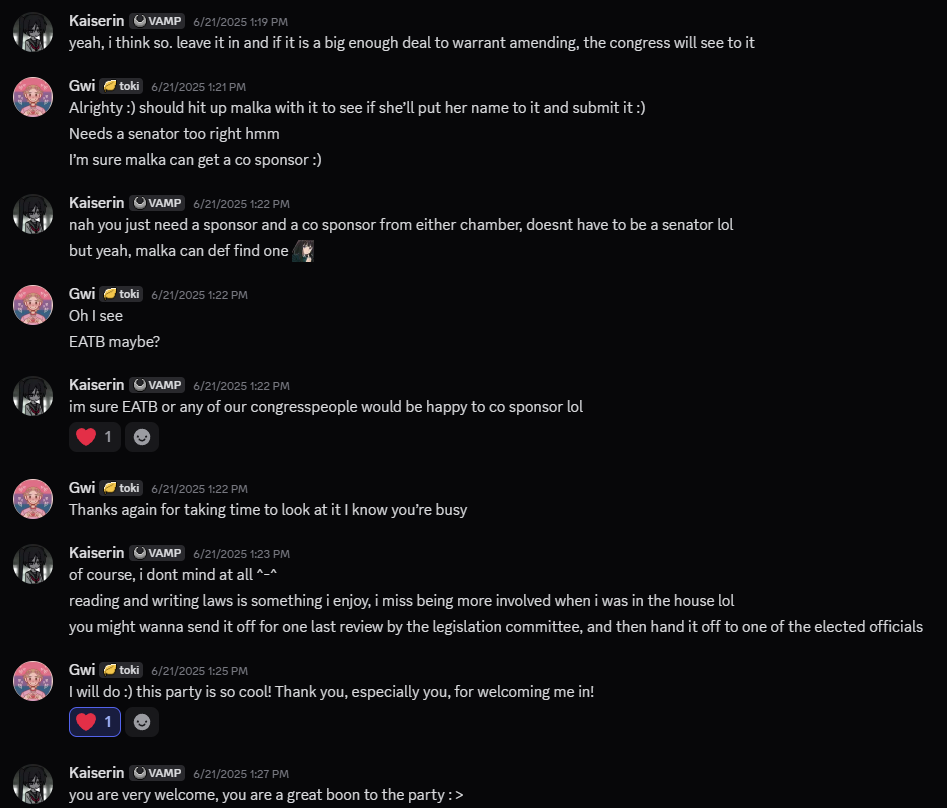Click the add reaction smiley under Gwi's 1:25 PM message
The image size is (947, 808).
(x=142, y=722)
